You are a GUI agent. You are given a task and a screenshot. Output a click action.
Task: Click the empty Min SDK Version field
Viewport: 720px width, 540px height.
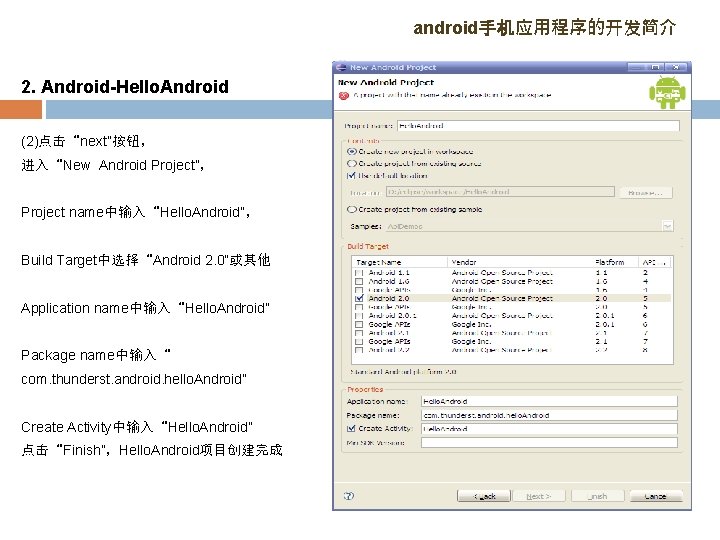click(x=549, y=443)
